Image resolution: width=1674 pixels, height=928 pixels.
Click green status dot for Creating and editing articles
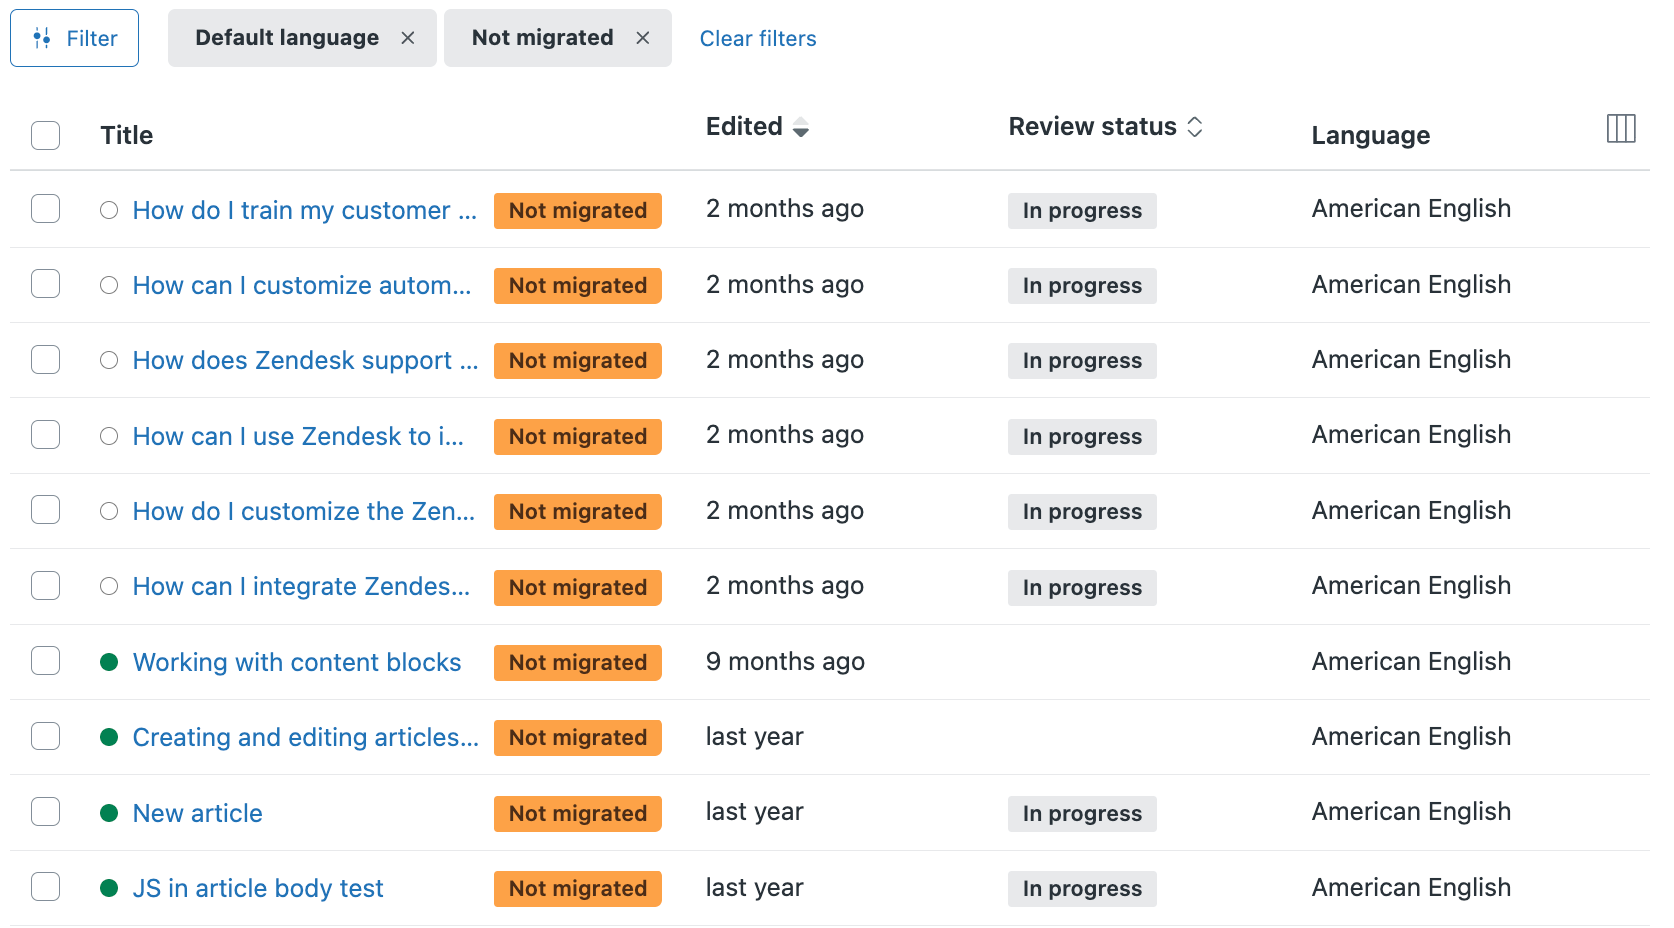tap(109, 737)
